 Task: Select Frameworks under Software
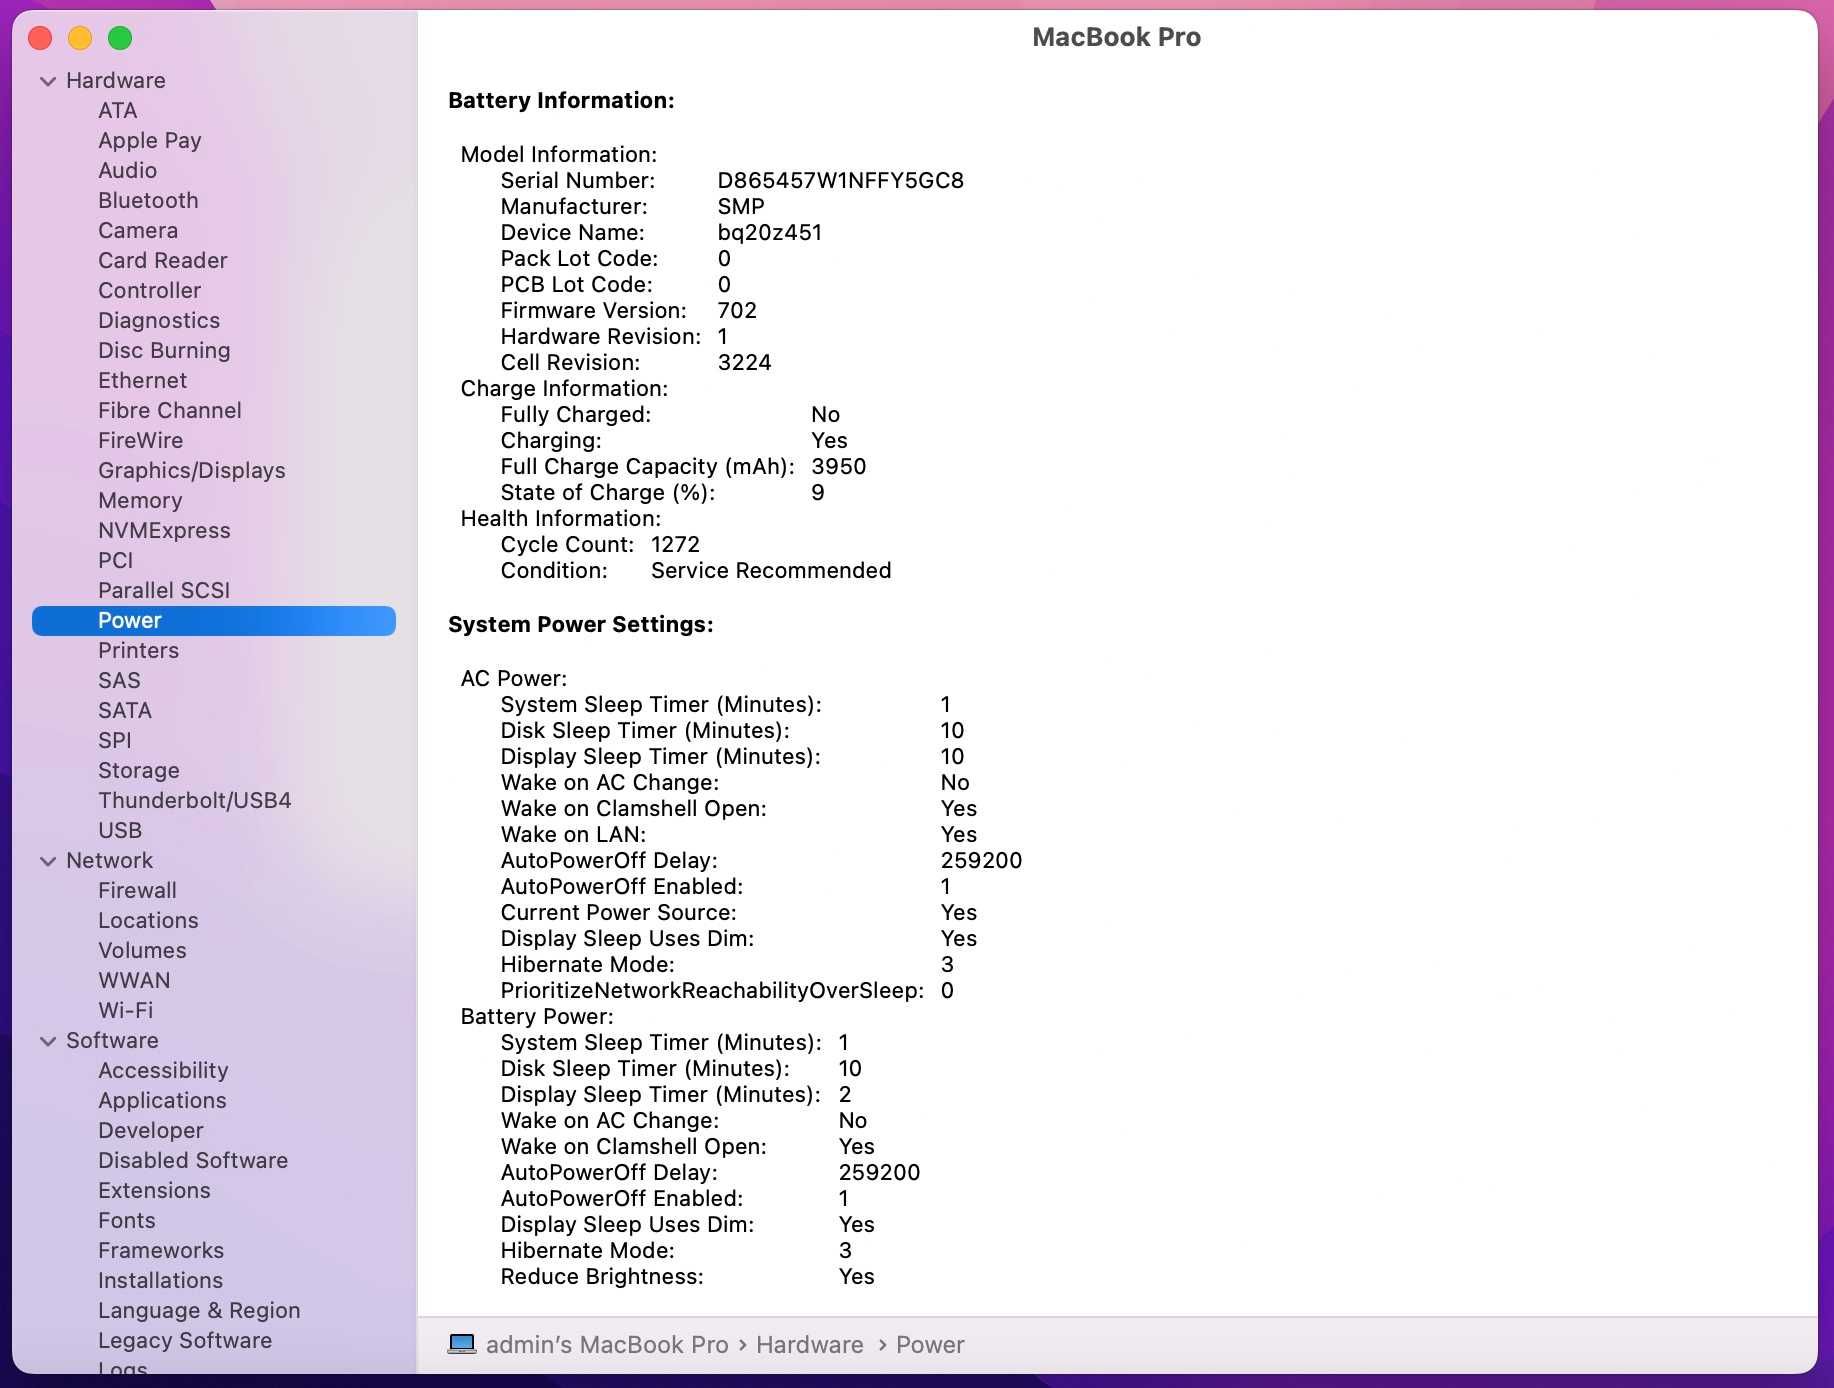pyautogui.click(x=161, y=1251)
